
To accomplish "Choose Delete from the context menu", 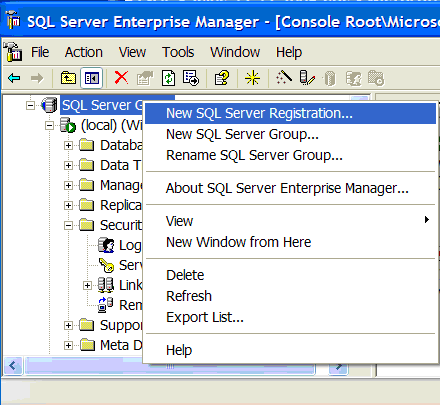I will point(290,275).
